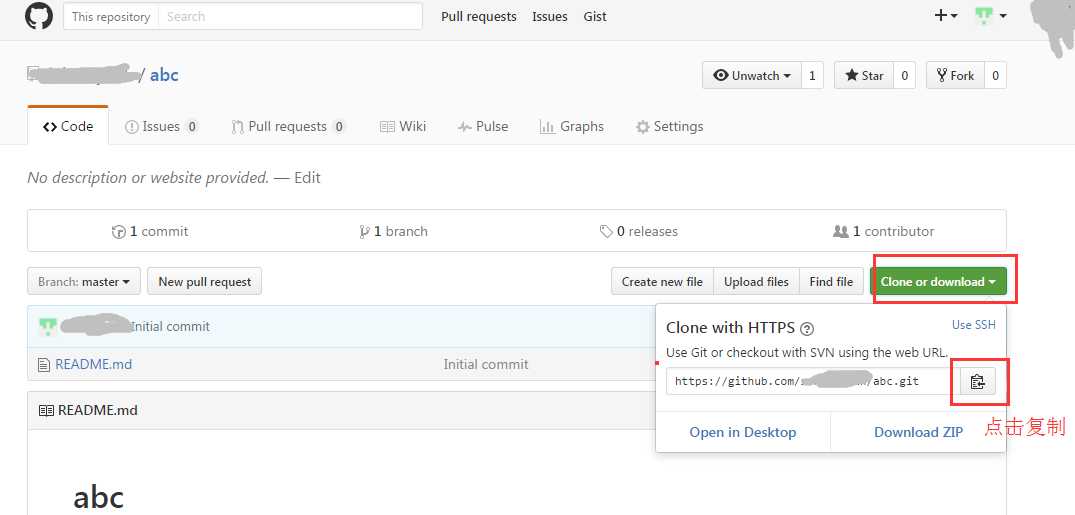The image size is (1075, 515).
Task: Copy clone URL with clipboard icon
Action: 978,381
